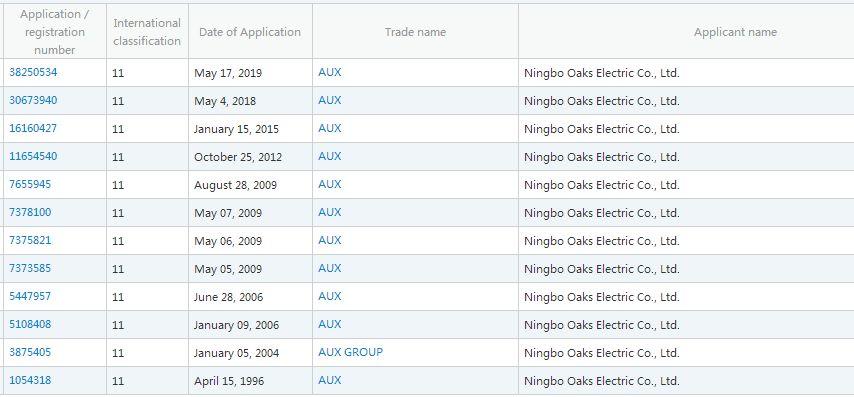This screenshot has width=854, height=397.
Task: Open registration number 5108408
Action: click(30, 324)
